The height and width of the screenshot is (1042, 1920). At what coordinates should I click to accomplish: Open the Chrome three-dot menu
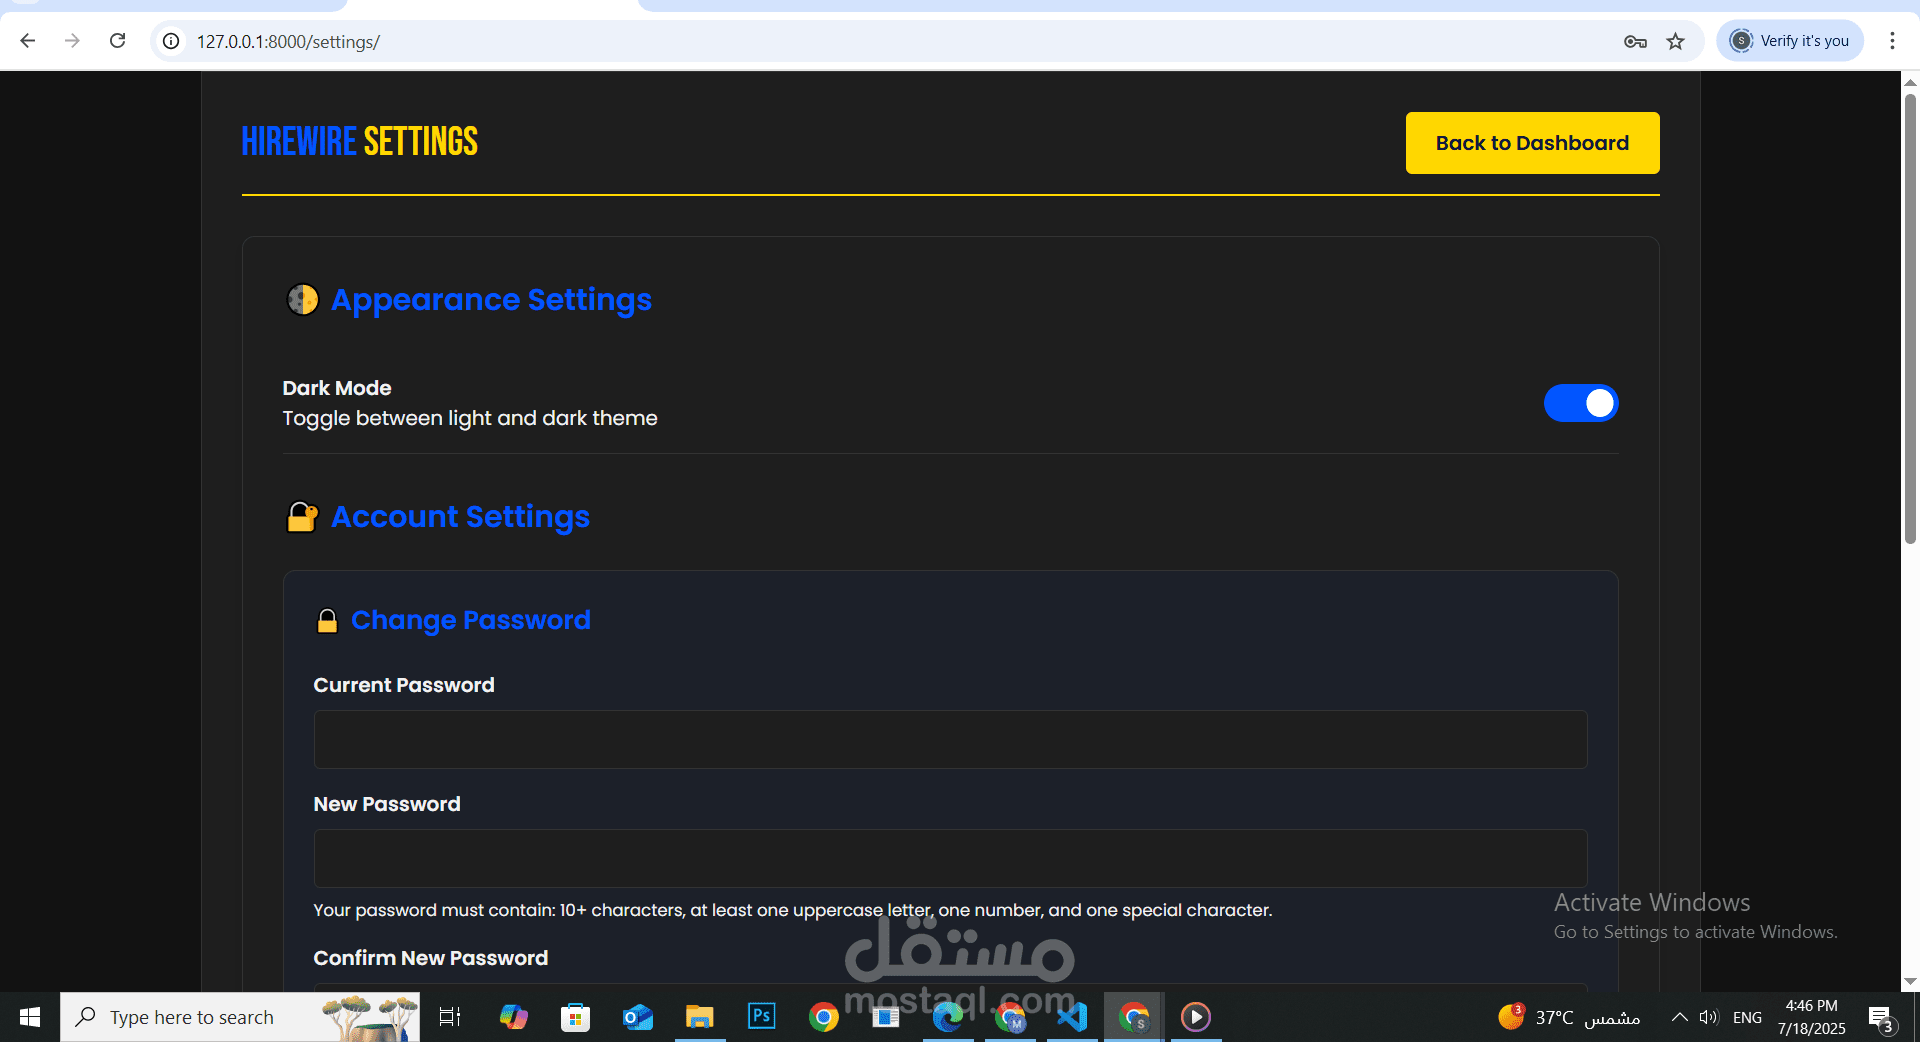tap(1892, 41)
